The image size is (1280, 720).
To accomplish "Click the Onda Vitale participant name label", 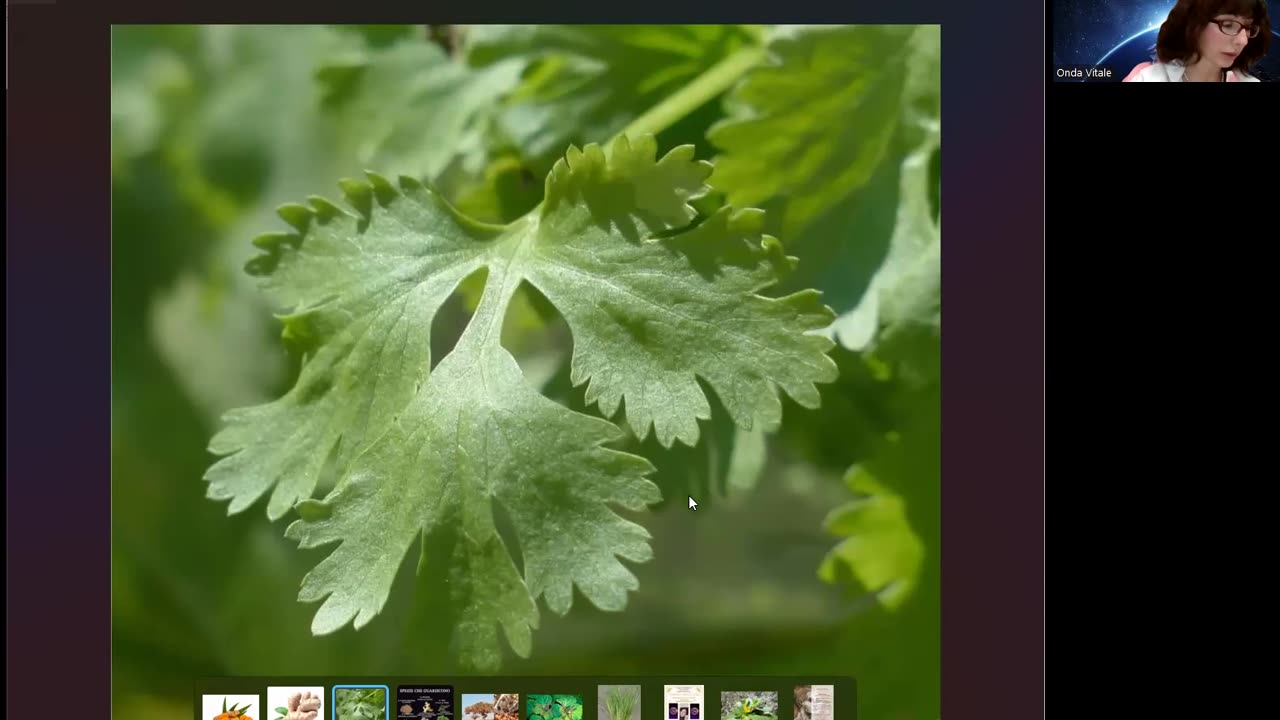I will (x=1084, y=73).
